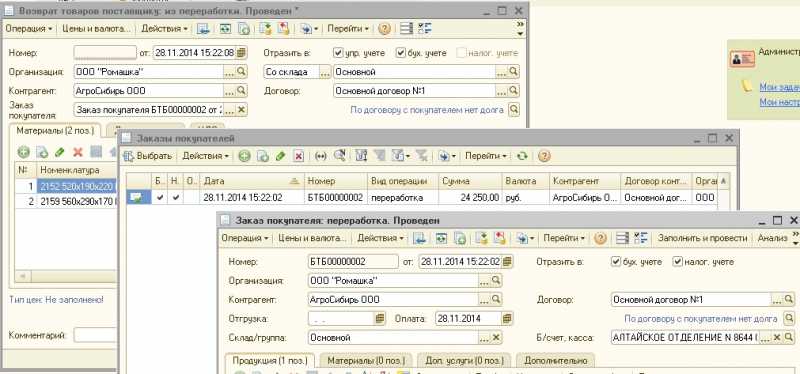Toggle налог. учете checkbox in Возврат товаров

(462, 53)
